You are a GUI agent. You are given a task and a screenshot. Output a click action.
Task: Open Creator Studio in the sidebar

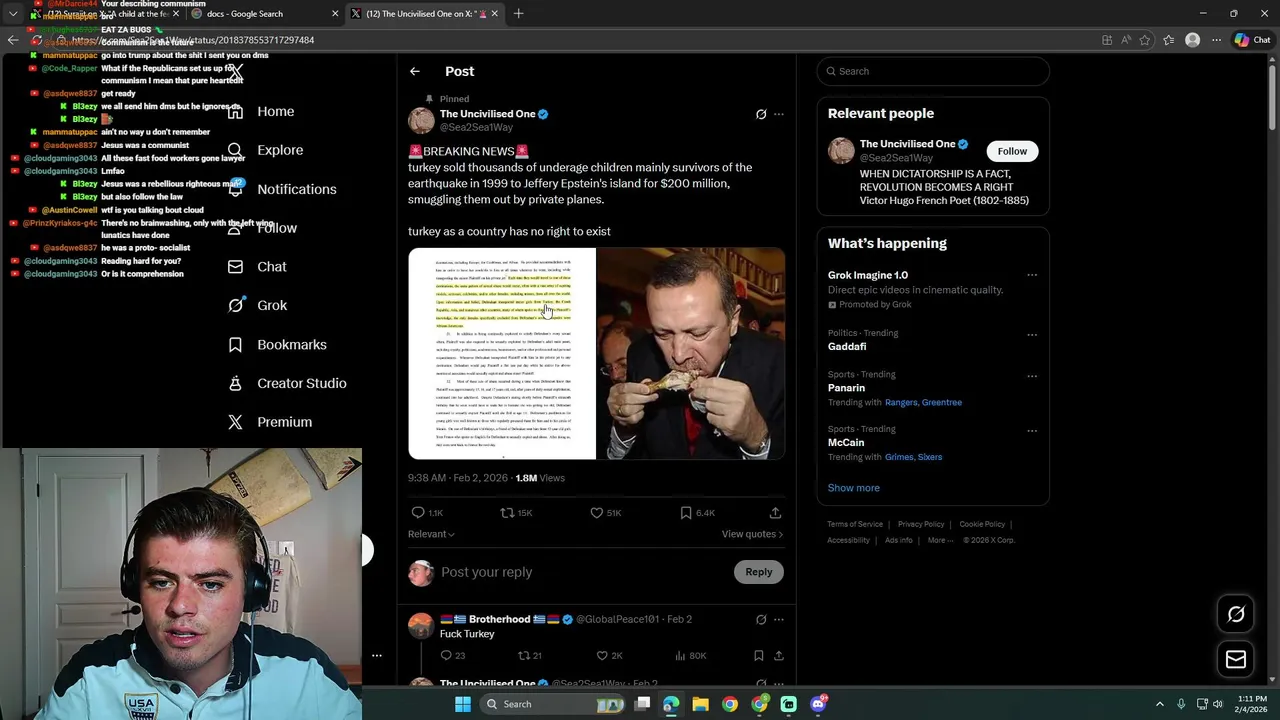point(287,383)
